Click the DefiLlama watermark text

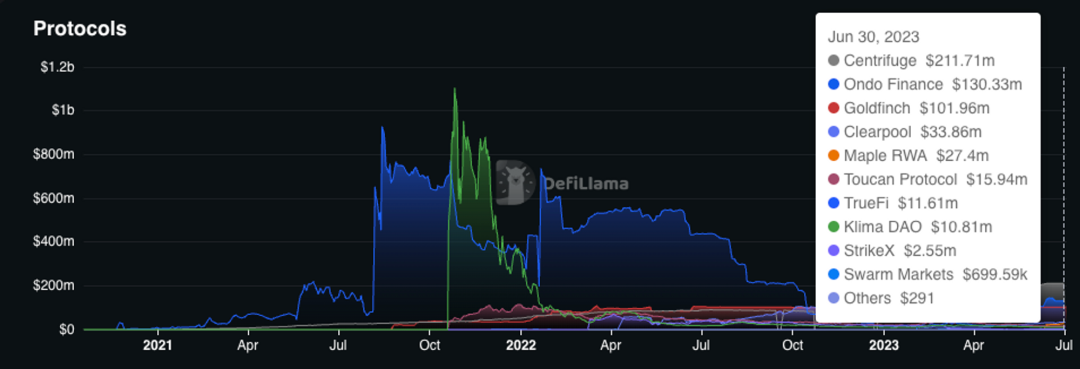click(586, 184)
